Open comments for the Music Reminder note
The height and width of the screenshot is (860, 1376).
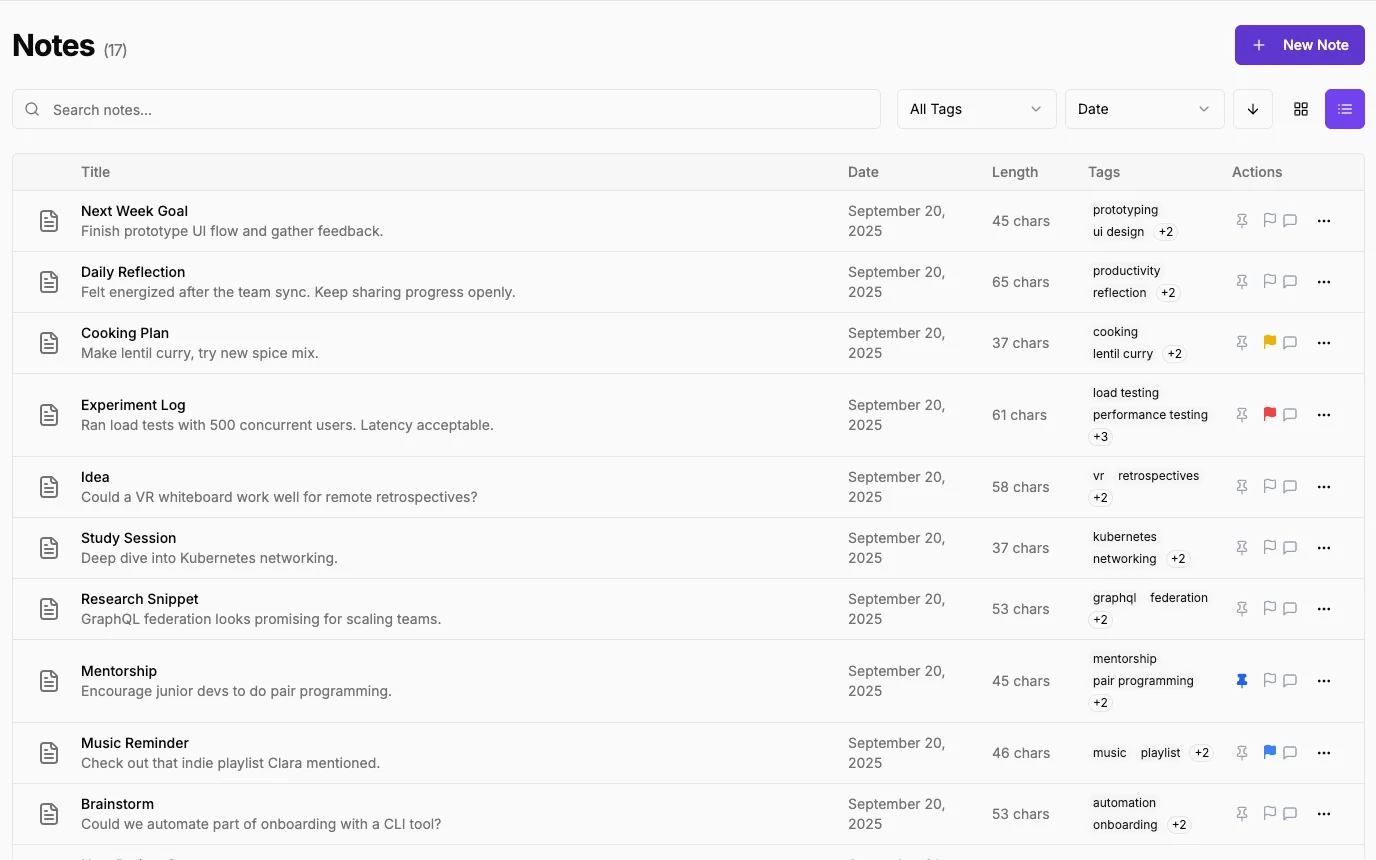[1289, 752]
